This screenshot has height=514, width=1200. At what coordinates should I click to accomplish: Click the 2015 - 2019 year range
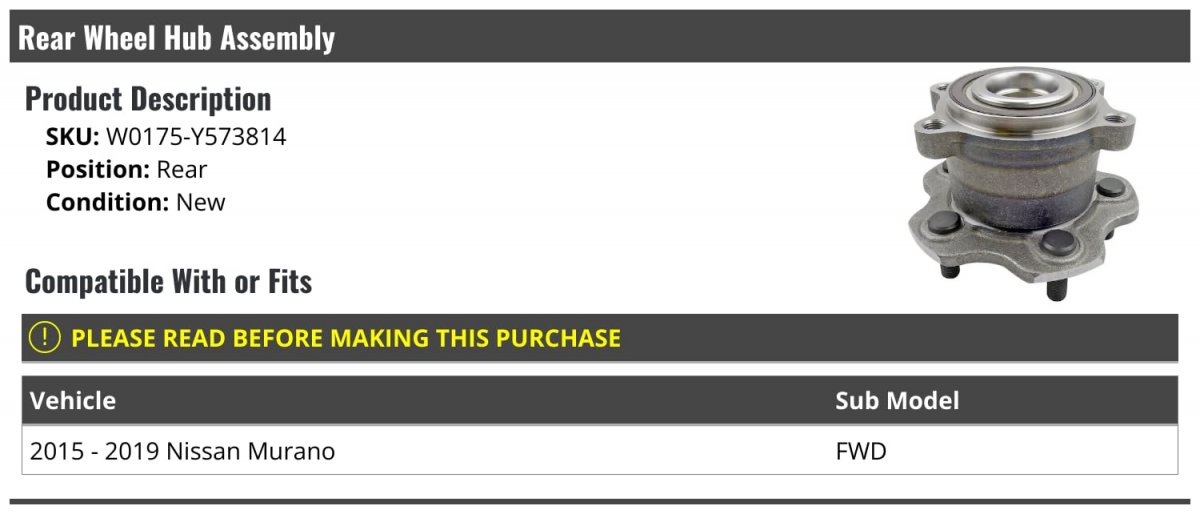point(95,452)
